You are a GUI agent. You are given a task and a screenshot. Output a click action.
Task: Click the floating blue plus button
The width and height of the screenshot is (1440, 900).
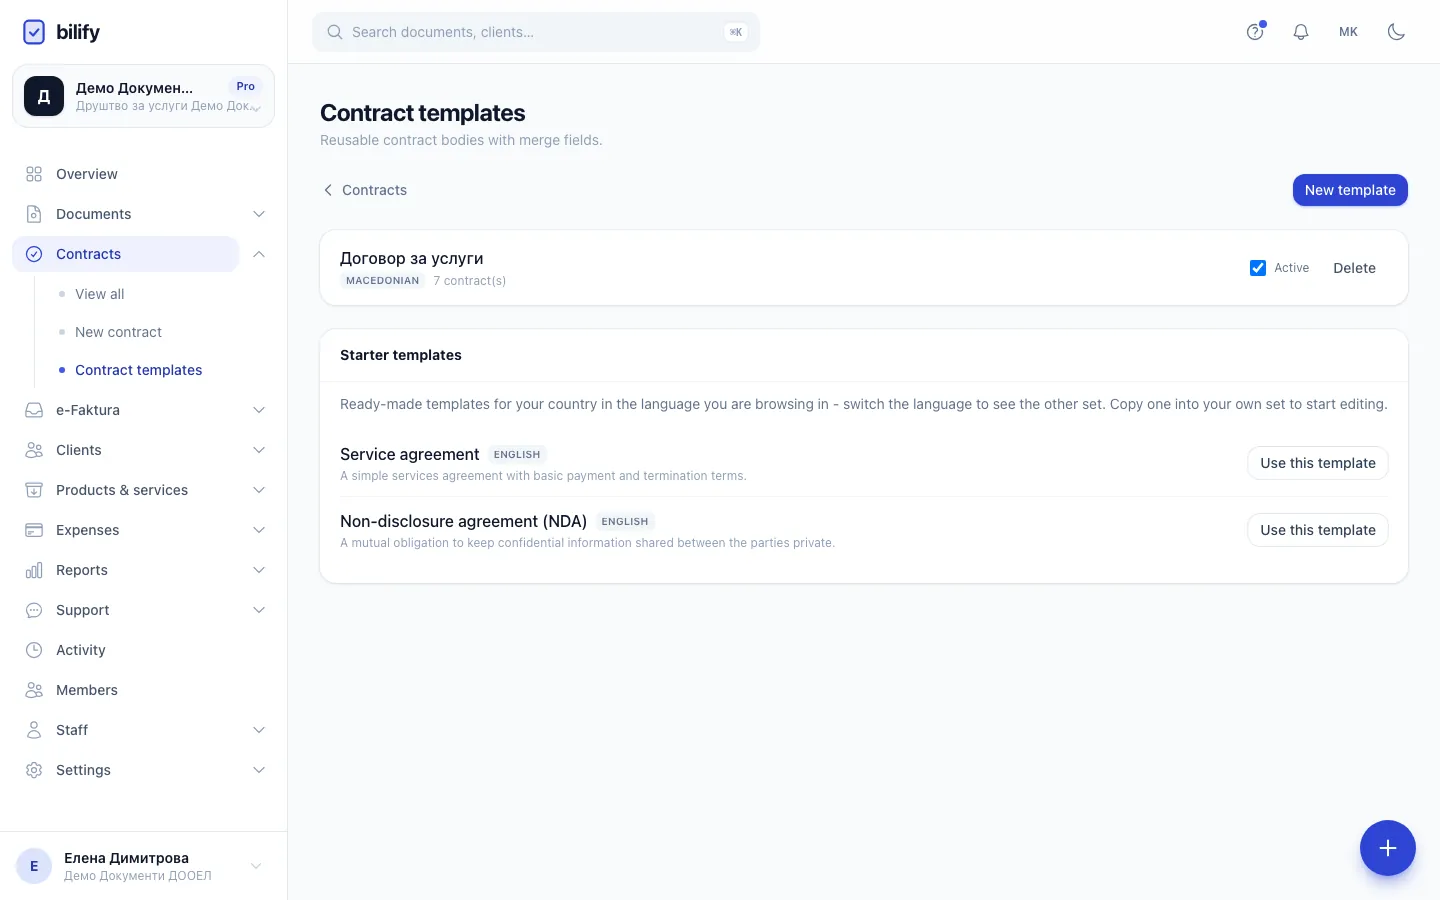click(1387, 848)
